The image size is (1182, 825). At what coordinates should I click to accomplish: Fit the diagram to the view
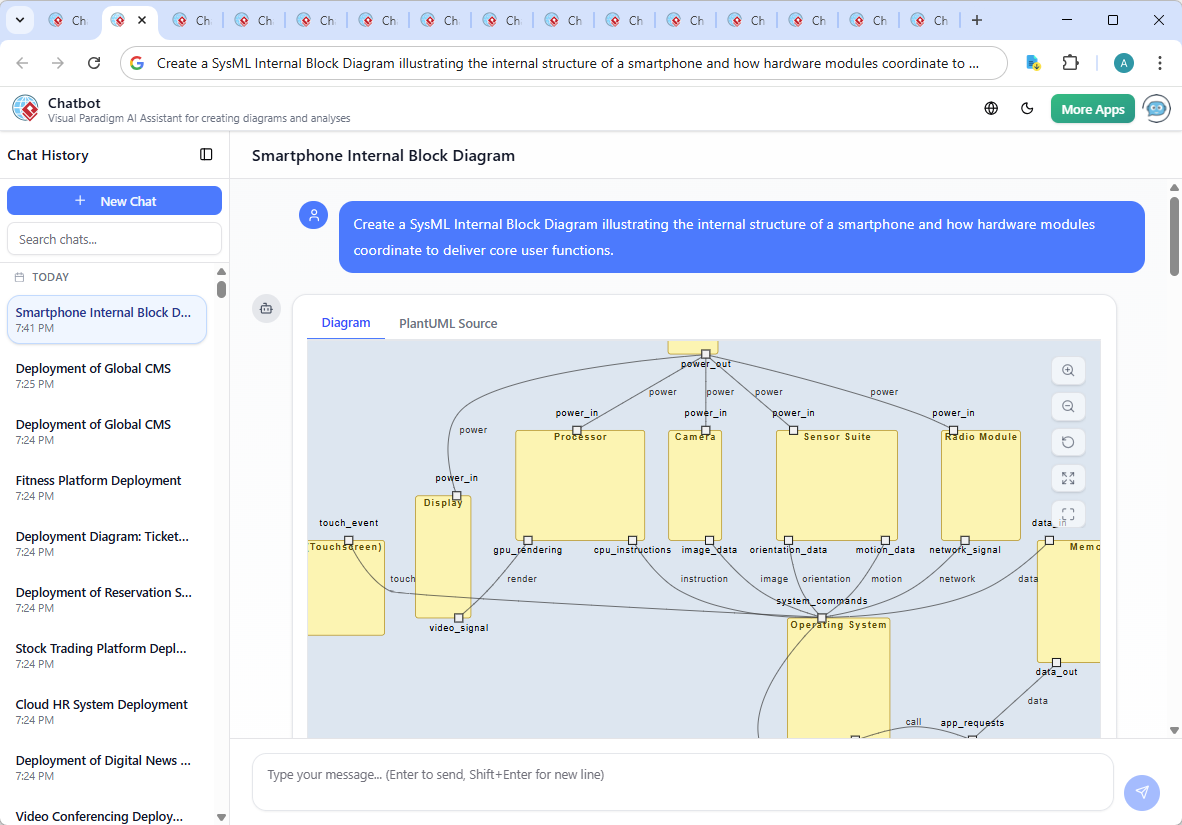(1068, 514)
